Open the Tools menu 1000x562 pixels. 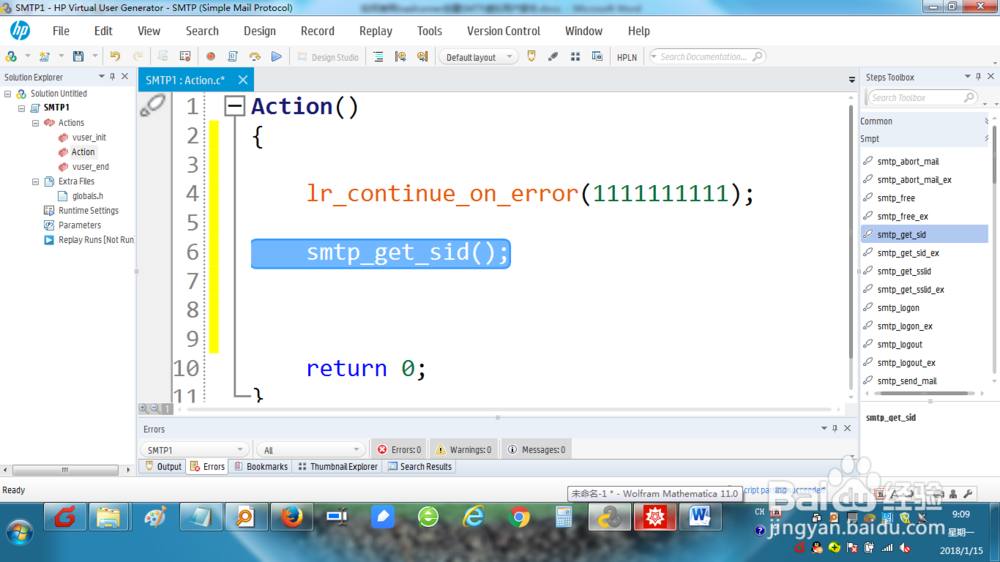(x=429, y=31)
